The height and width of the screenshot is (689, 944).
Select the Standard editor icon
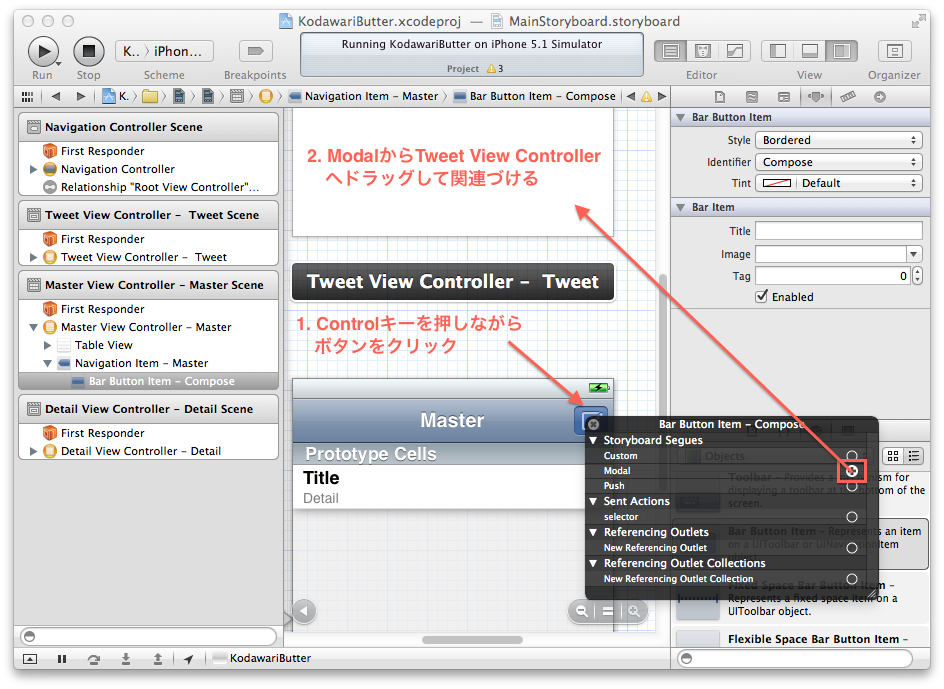(670, 51)
